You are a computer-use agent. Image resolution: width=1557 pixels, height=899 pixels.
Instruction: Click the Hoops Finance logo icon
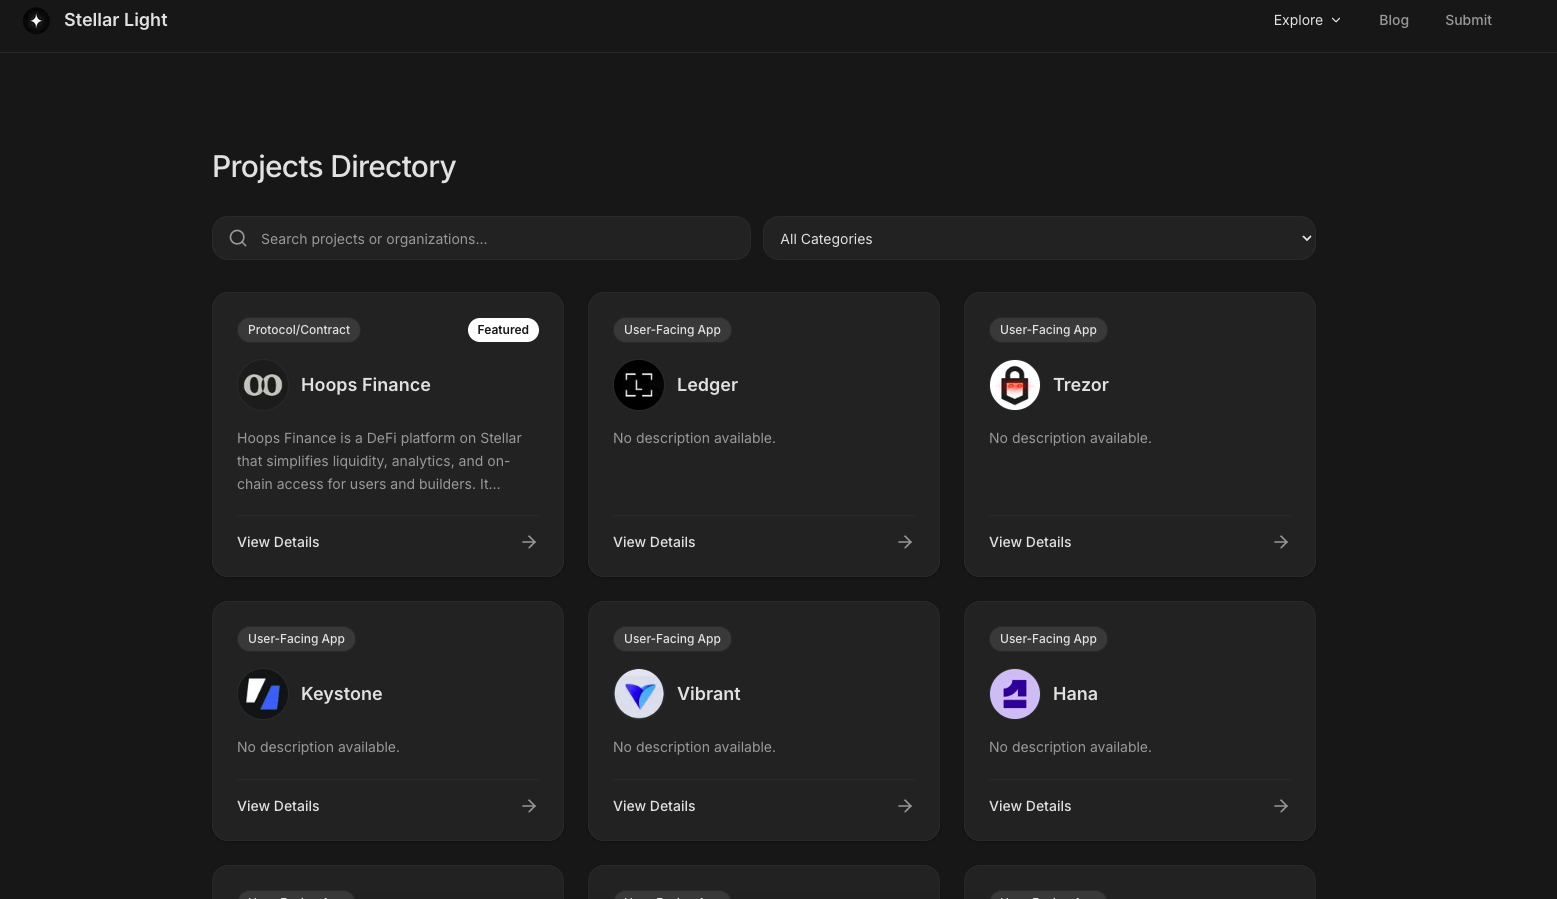coord(263,385)
